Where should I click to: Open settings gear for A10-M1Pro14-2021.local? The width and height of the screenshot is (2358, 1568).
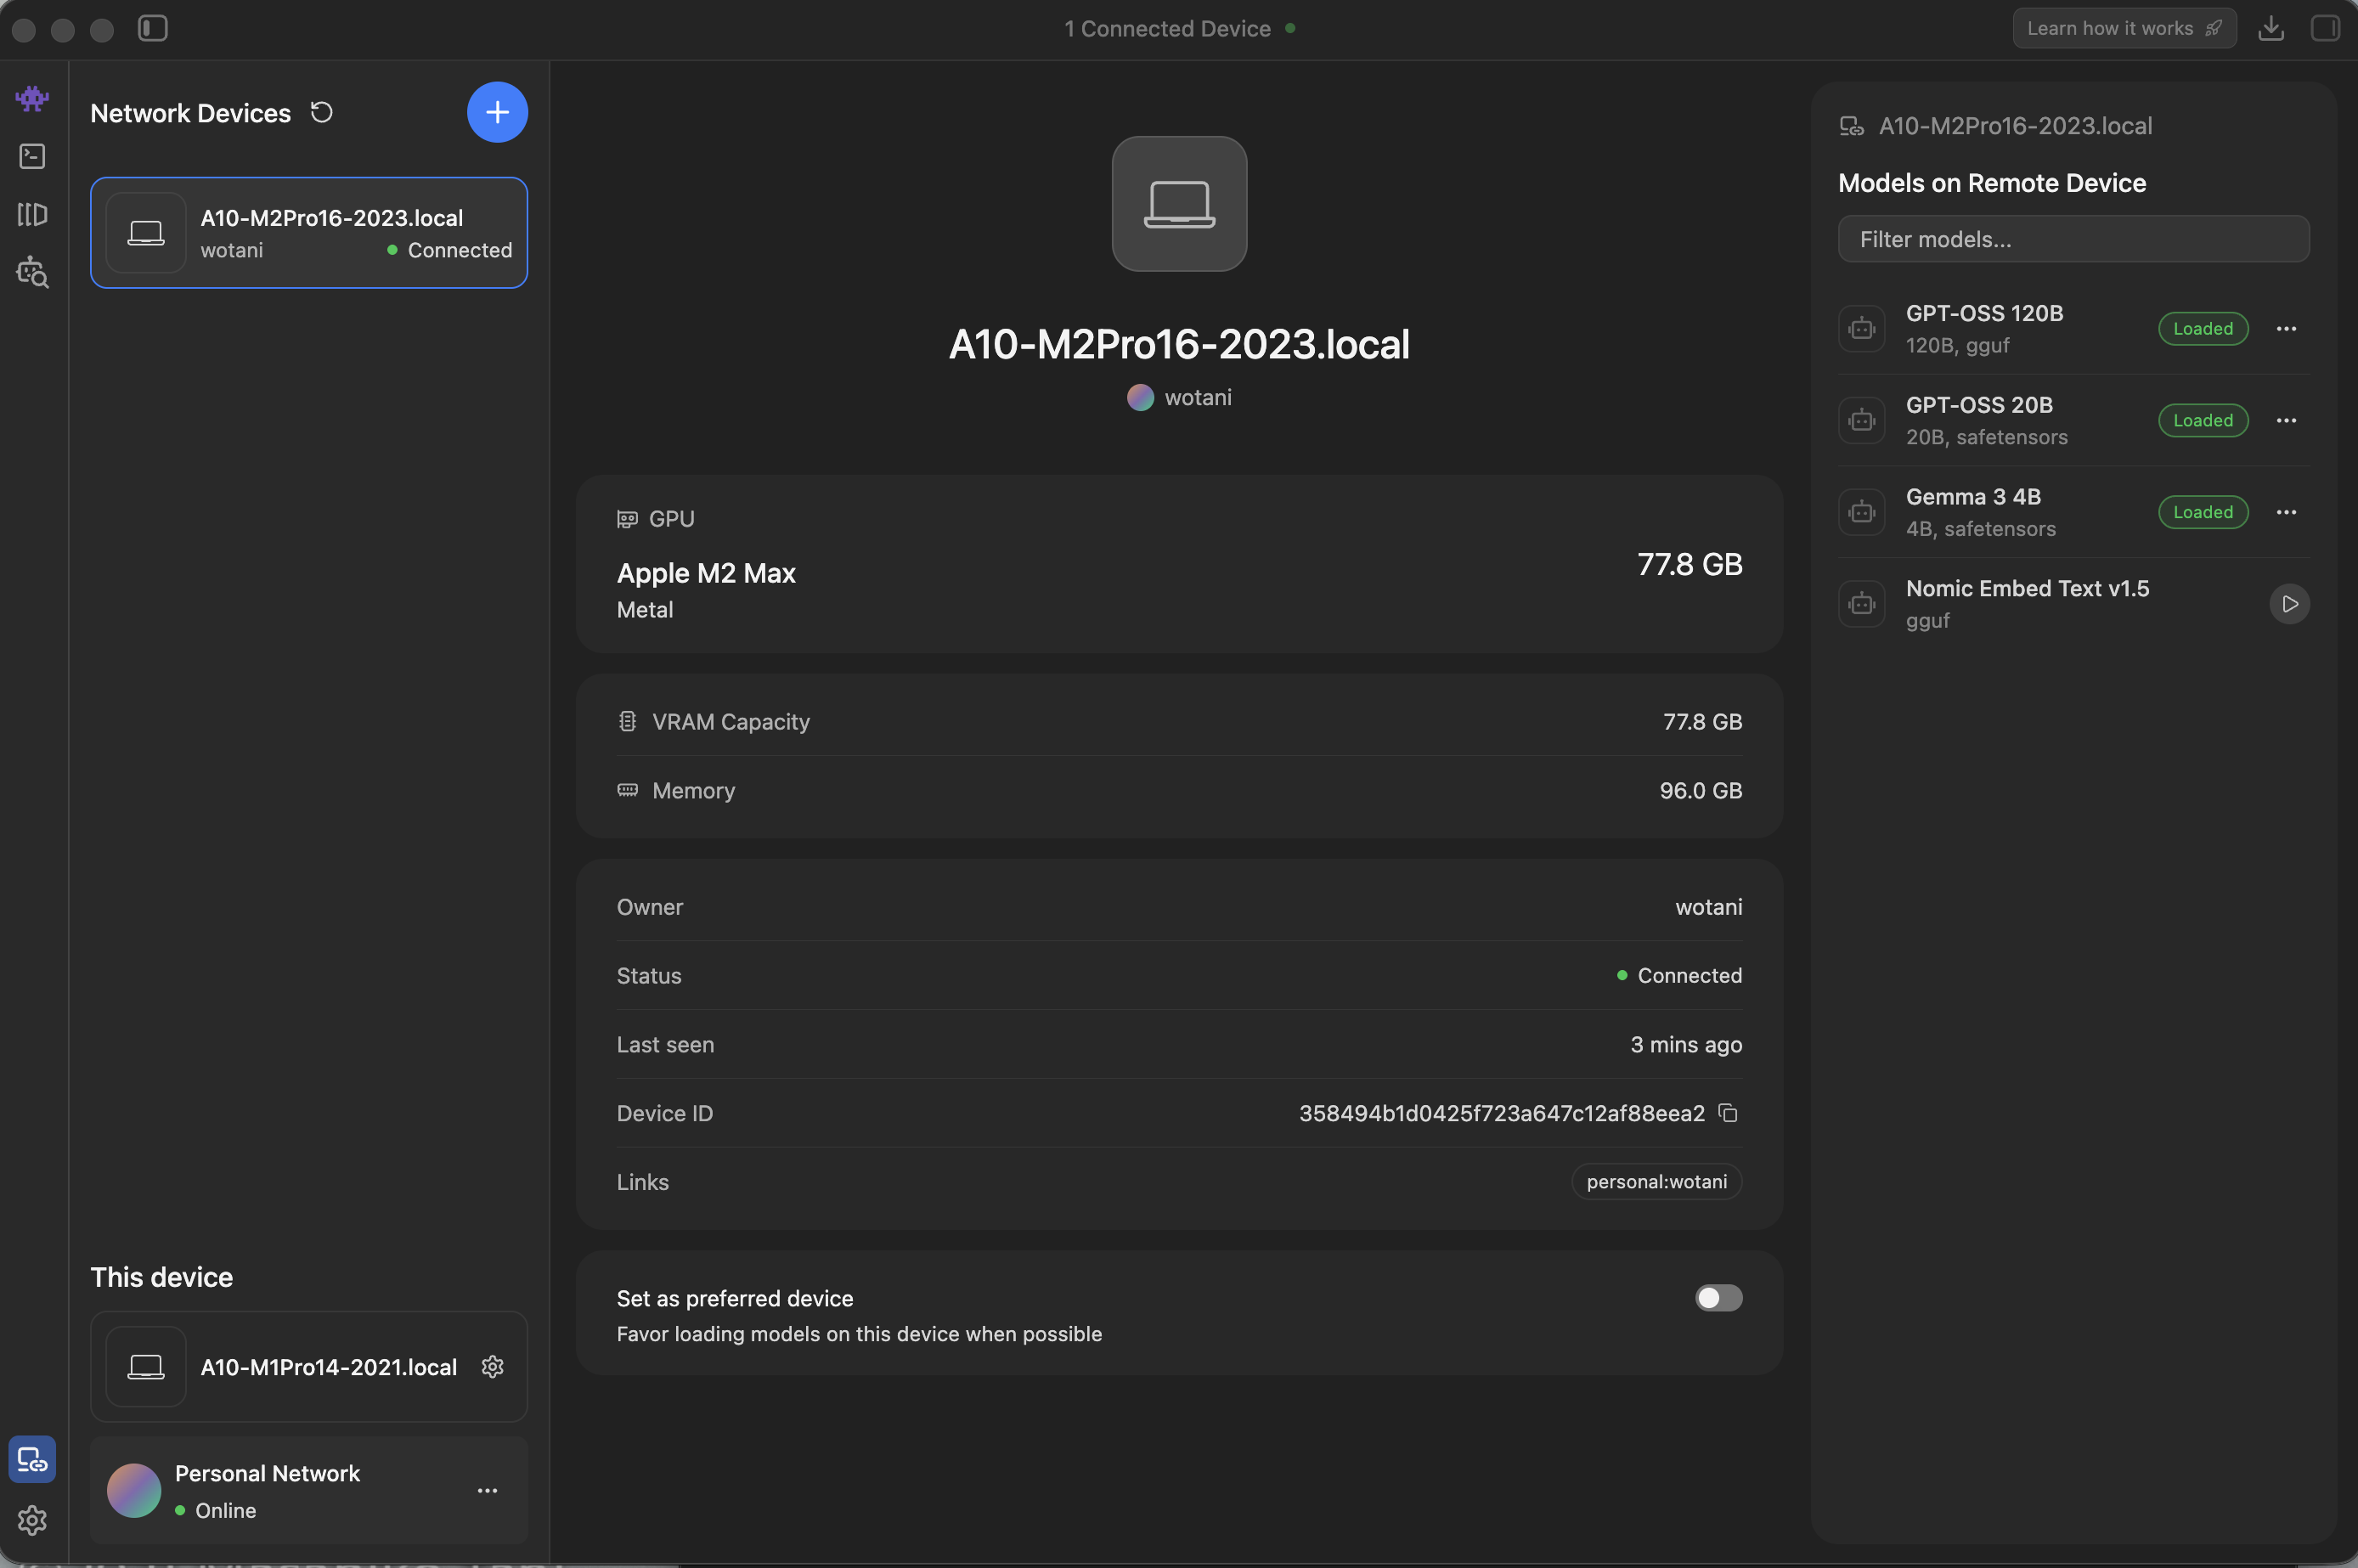pos(492,1367)
